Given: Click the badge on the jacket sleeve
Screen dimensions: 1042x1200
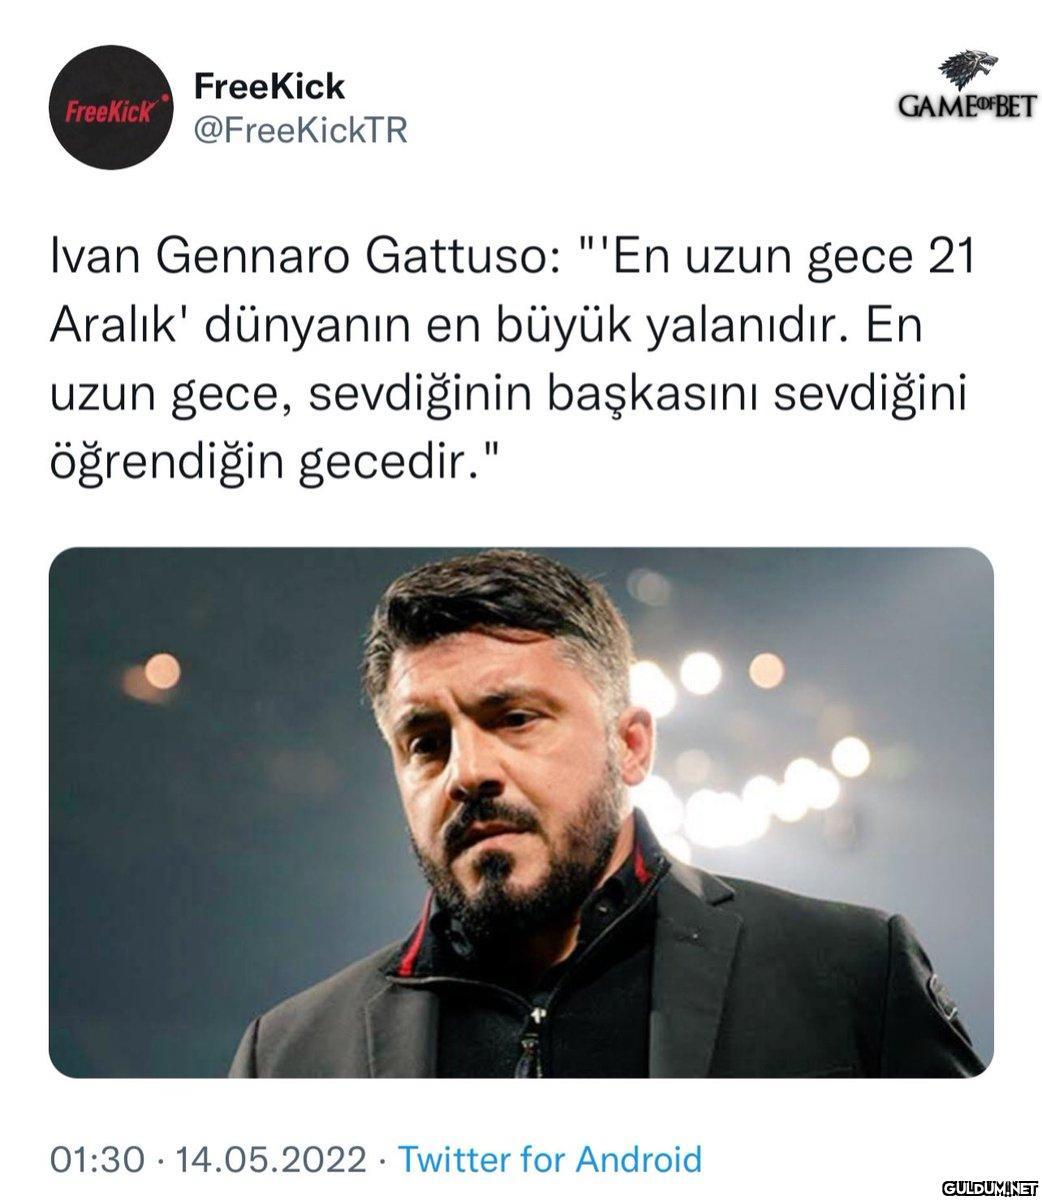Looking at the screenshot, I should [x=941, y=995].
